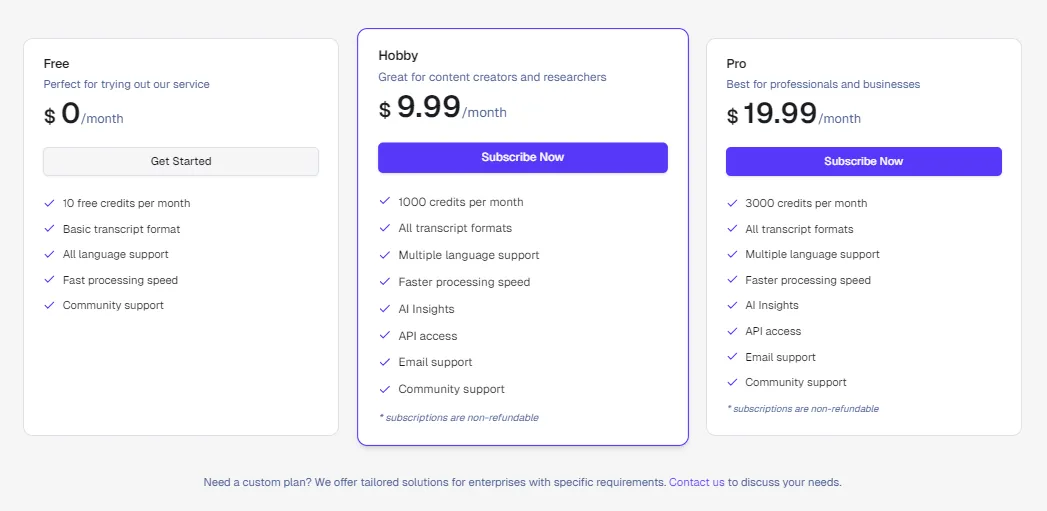
Task: Click checkmark beside Pro Faster processing speed
Action: [732, 279]
